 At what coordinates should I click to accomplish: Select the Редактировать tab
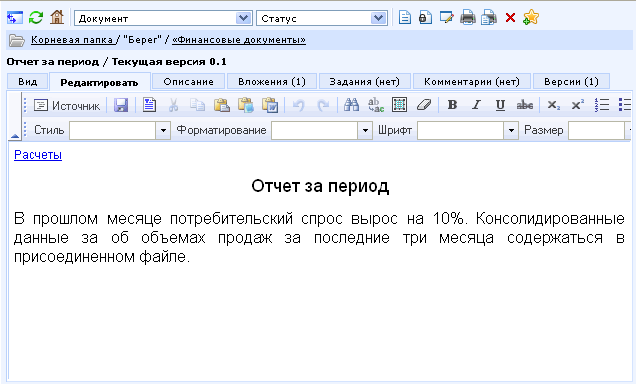pos(99,82)
